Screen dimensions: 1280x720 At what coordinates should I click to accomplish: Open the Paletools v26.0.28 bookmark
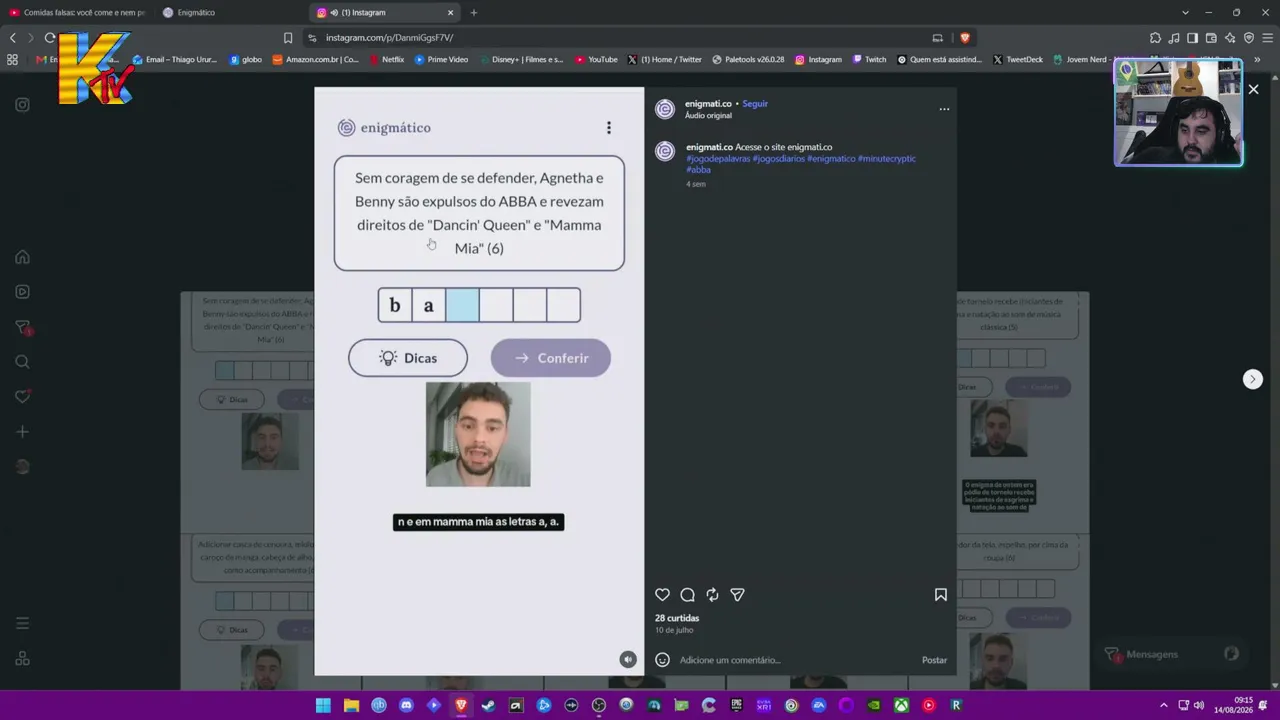[749, 60]
